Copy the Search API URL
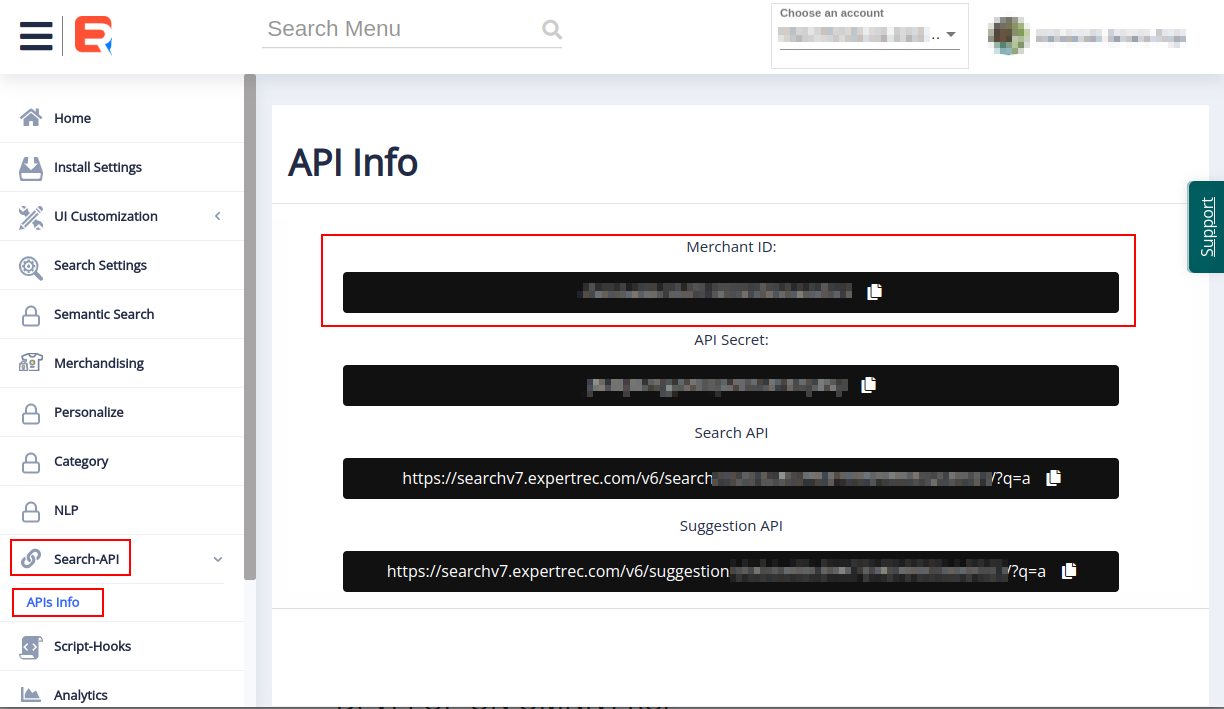 coord(1053,478)
